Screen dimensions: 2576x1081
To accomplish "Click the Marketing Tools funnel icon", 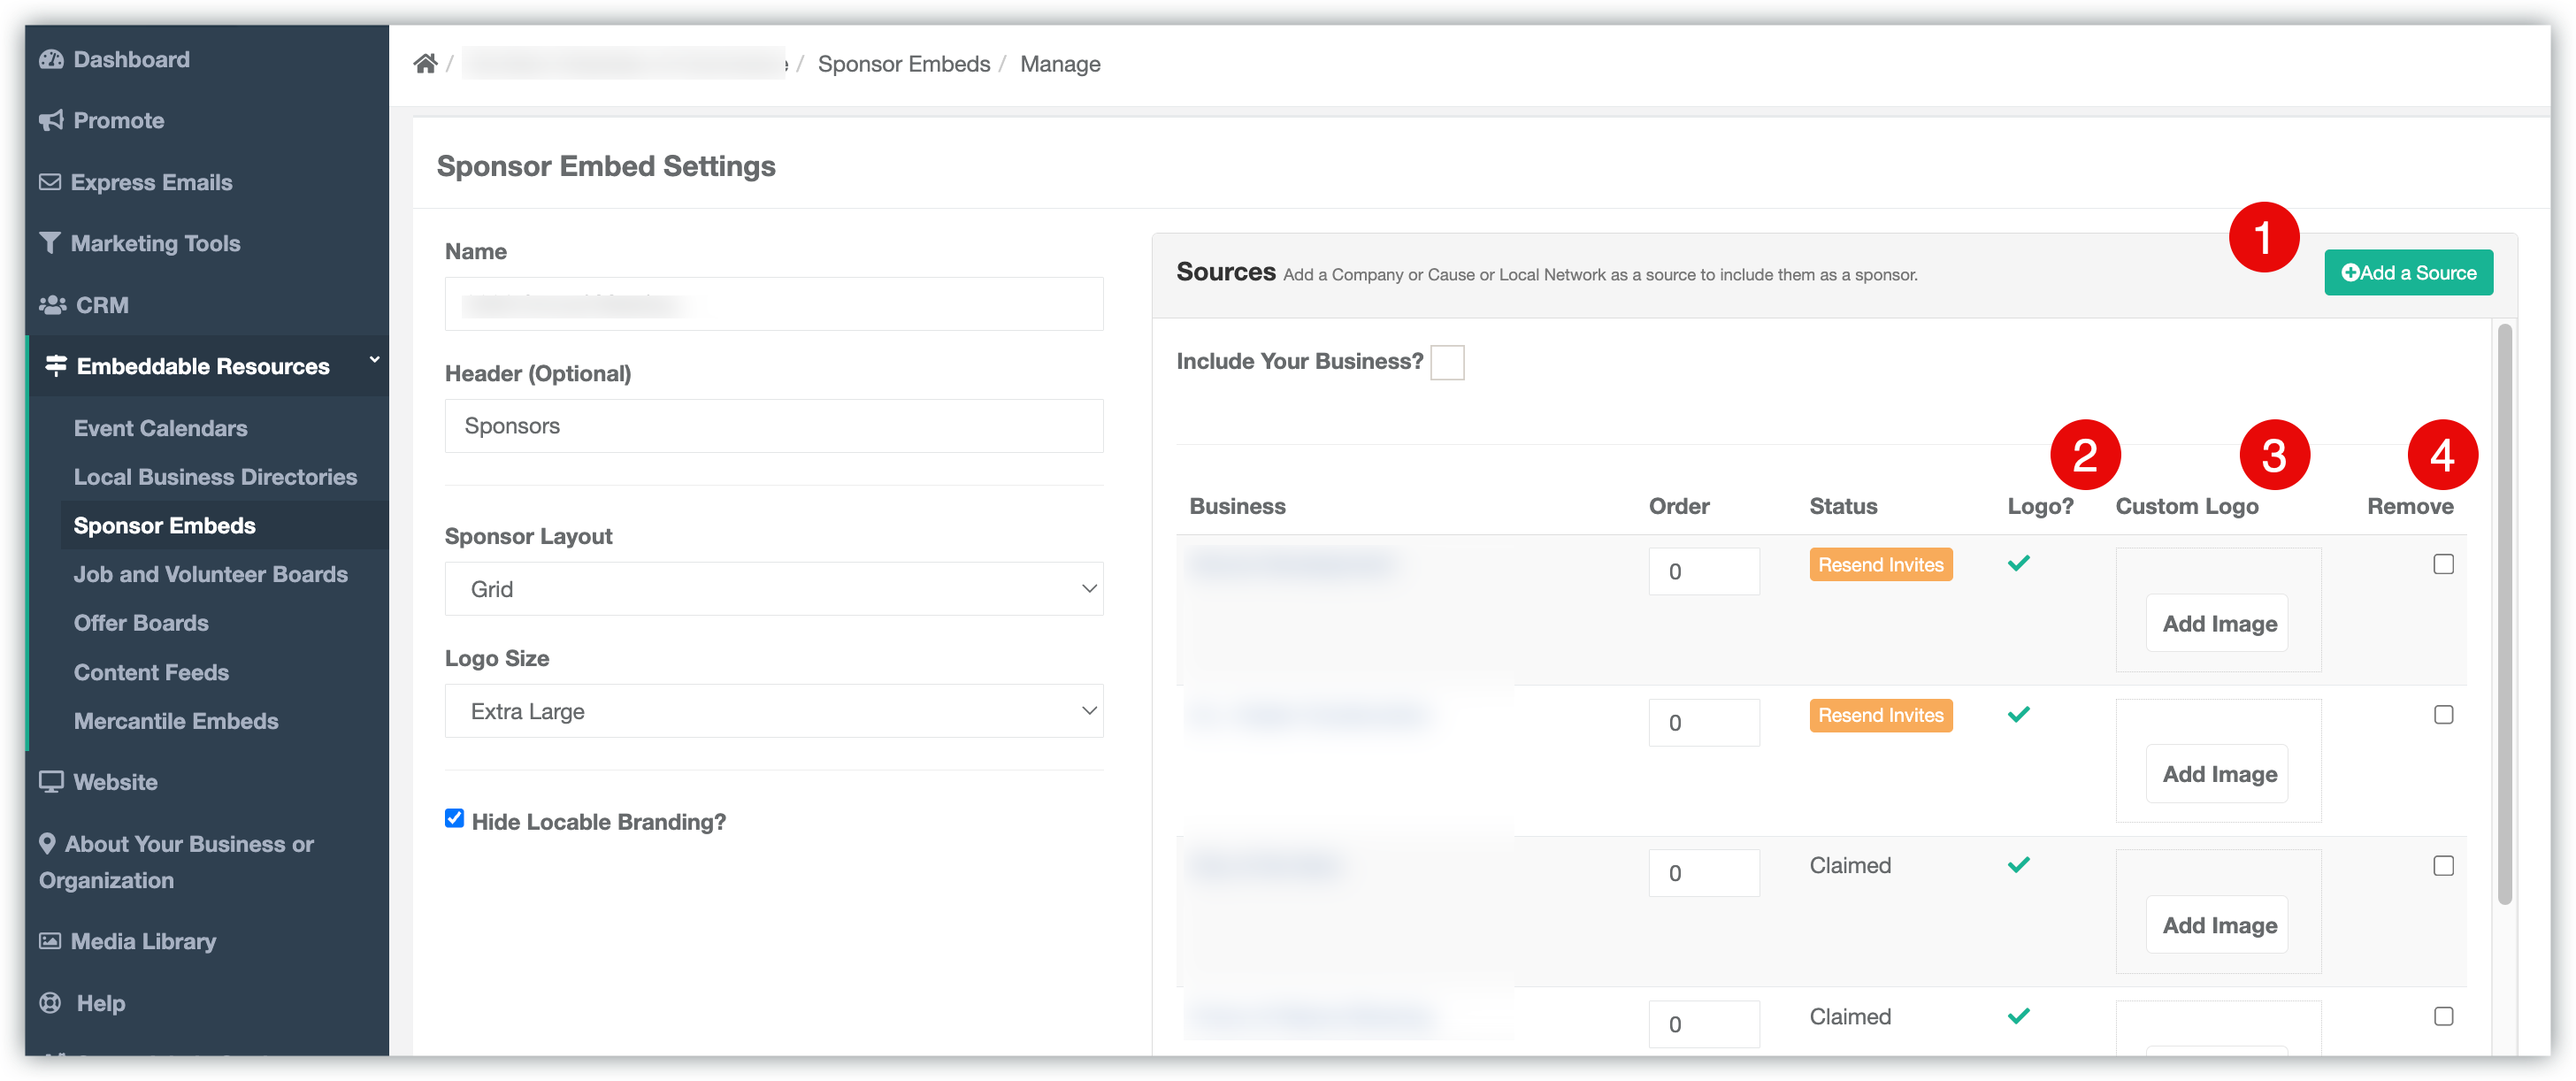I will click(50, 243).
